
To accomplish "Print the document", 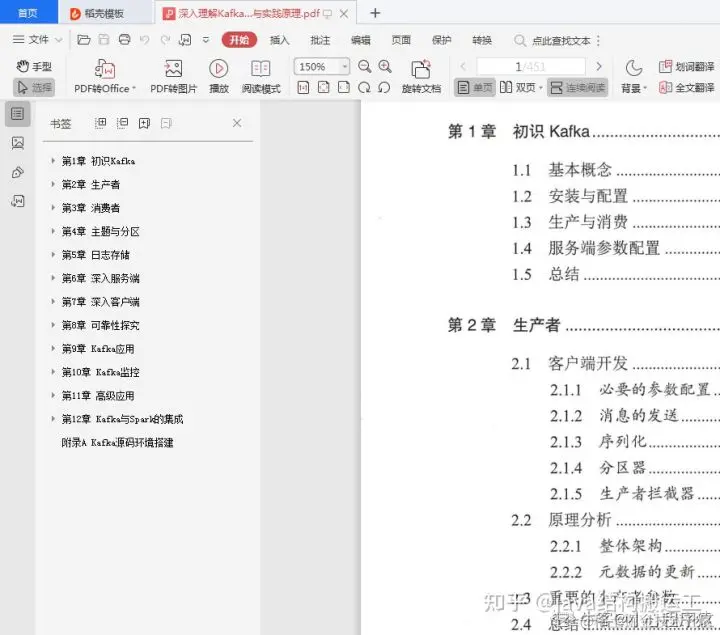I will coord(124,40).
